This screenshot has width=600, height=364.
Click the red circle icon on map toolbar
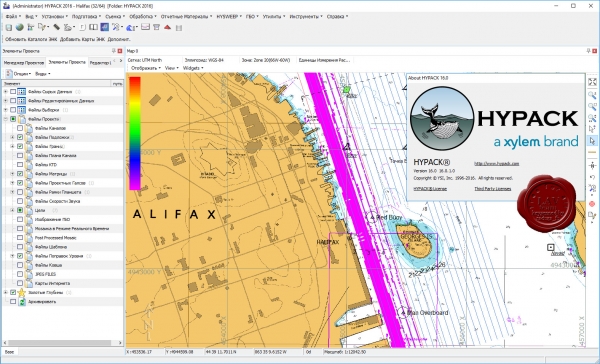(x=592, y=204)
